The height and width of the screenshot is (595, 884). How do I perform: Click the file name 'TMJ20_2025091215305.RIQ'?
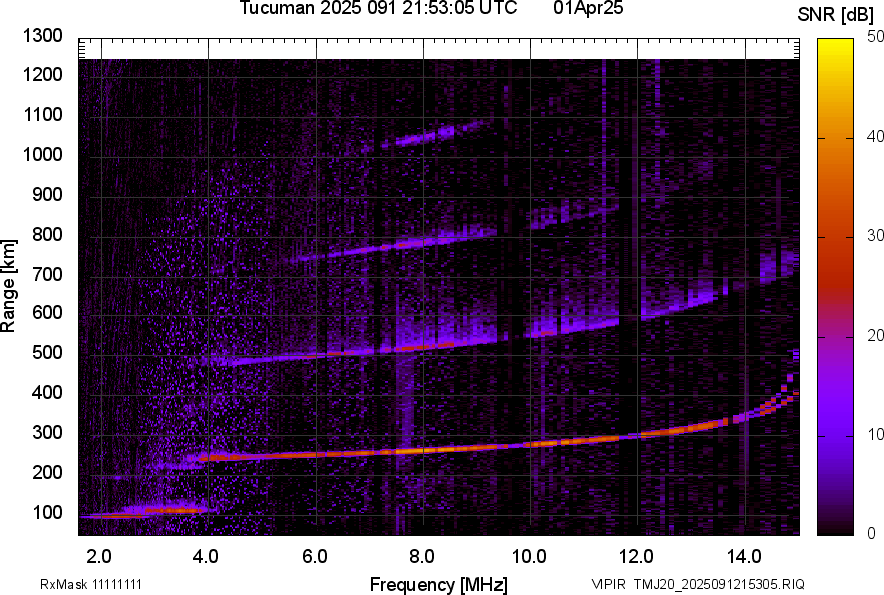pyautogui.click(x=719, y=584)
